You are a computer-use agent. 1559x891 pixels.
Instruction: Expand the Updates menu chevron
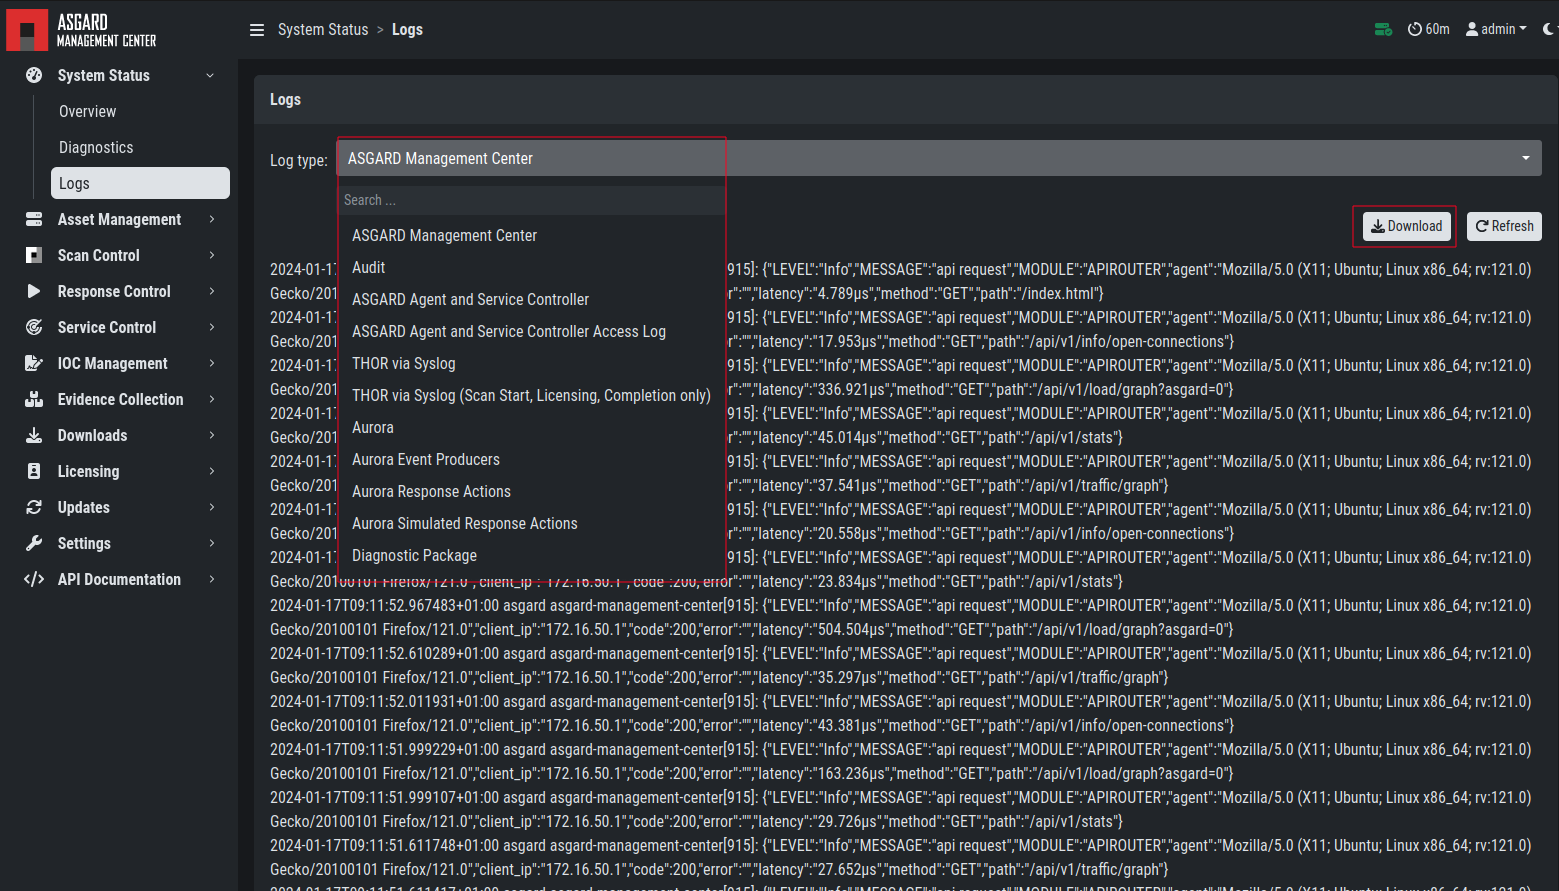point(212,507)
